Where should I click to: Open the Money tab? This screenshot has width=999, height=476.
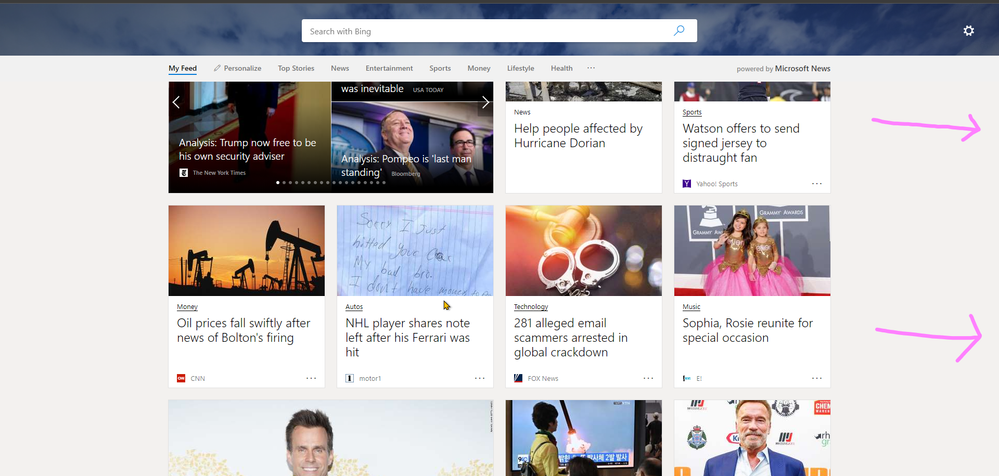click(478, 68)
